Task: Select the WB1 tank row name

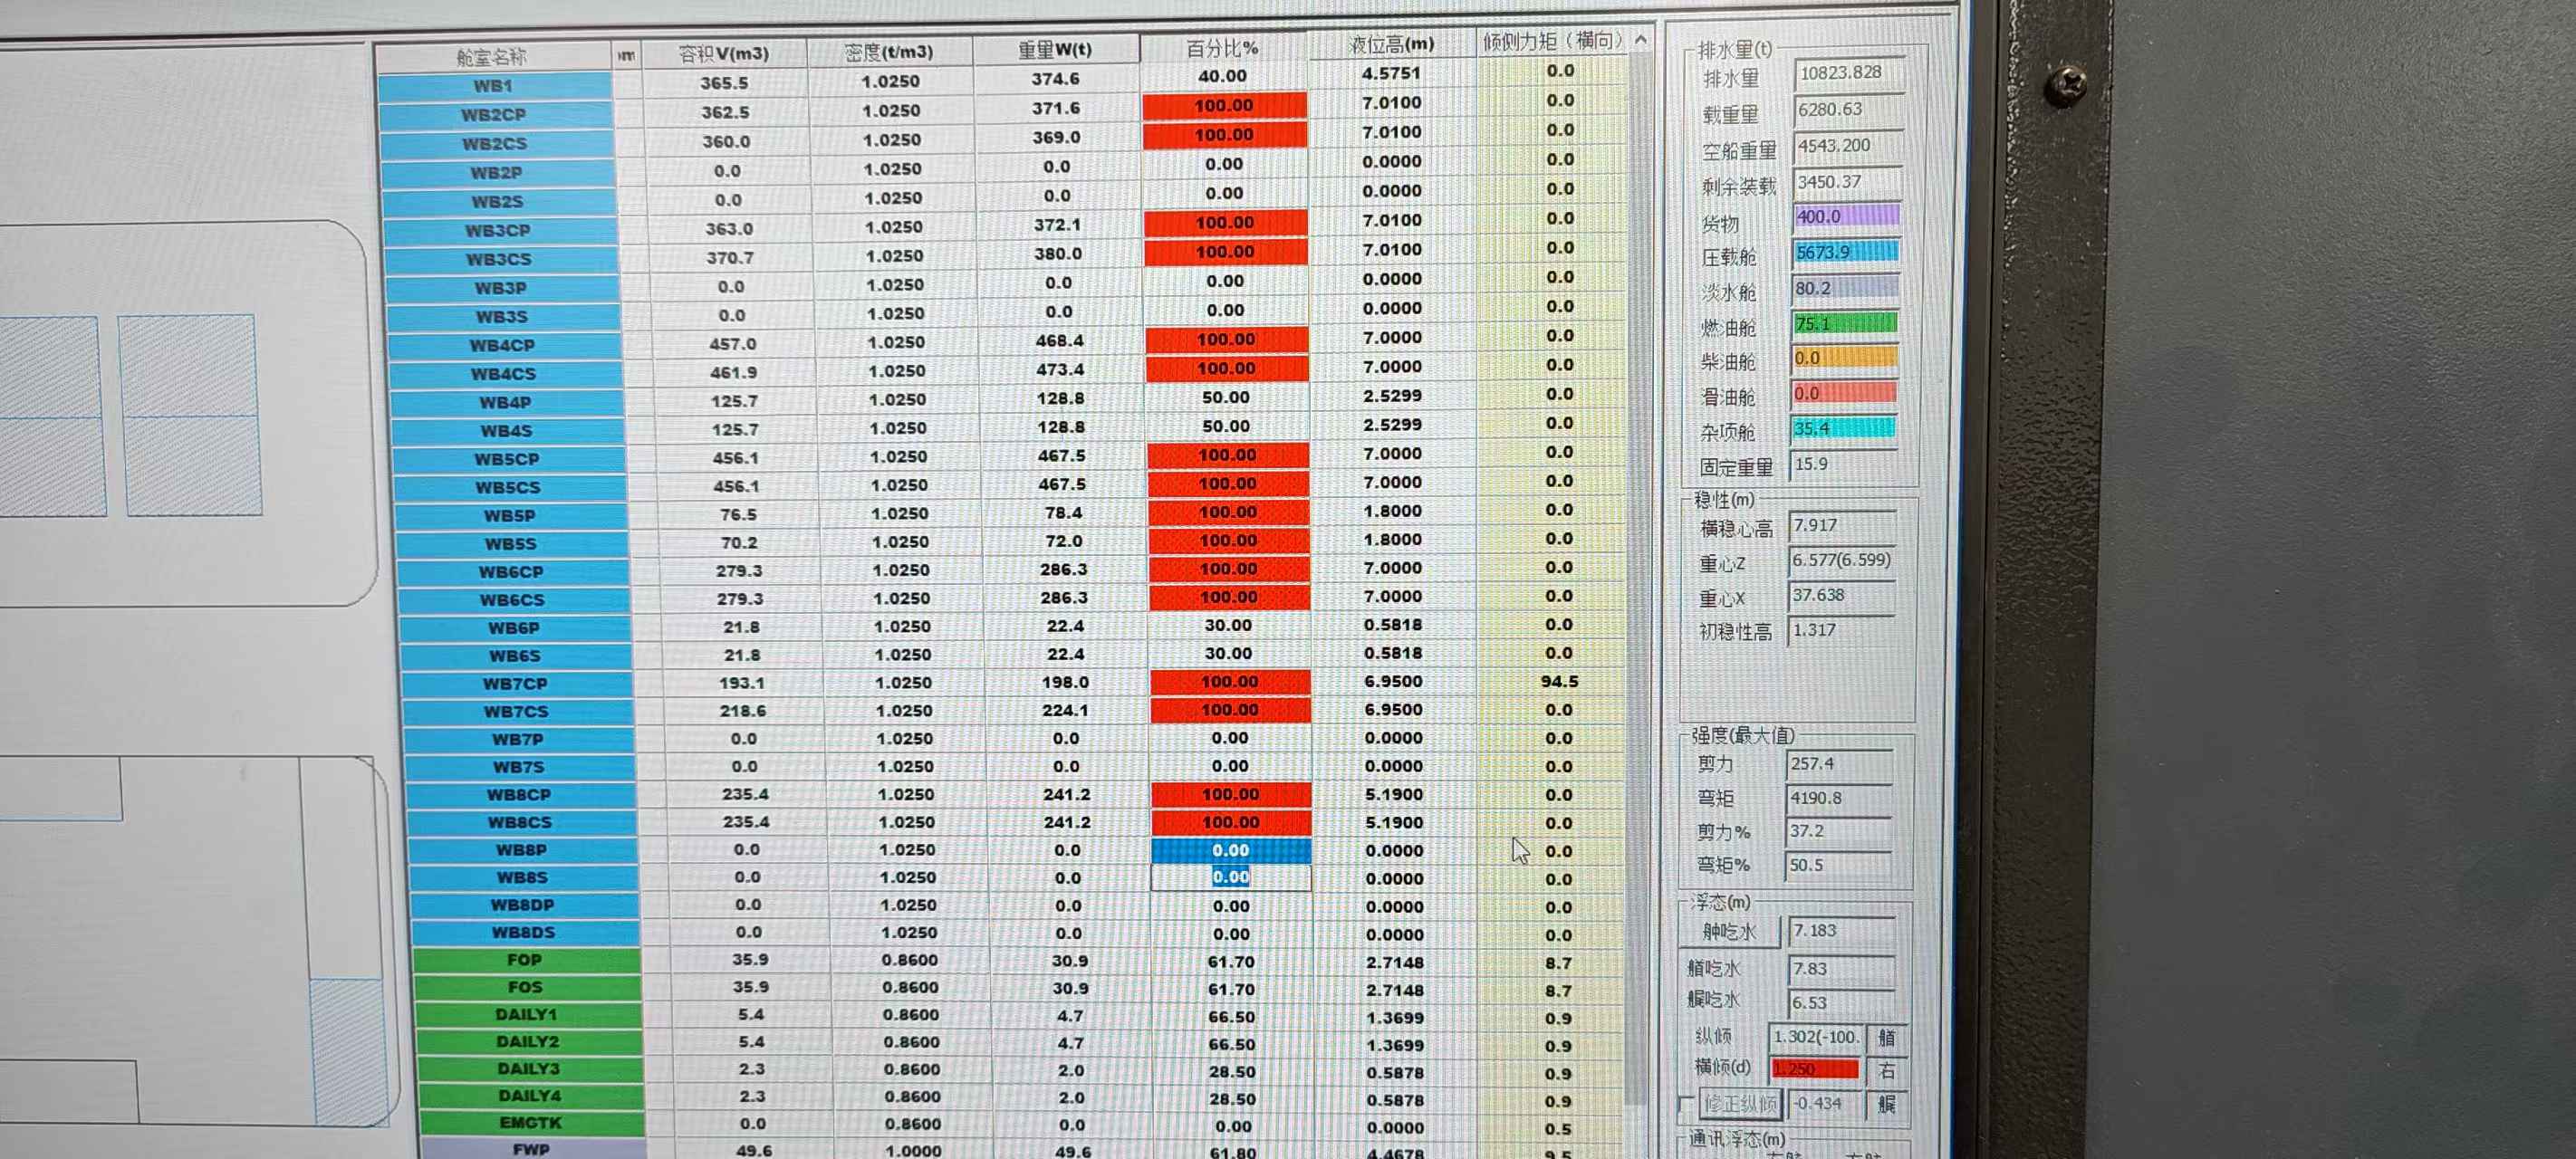Action: [493, 86]
